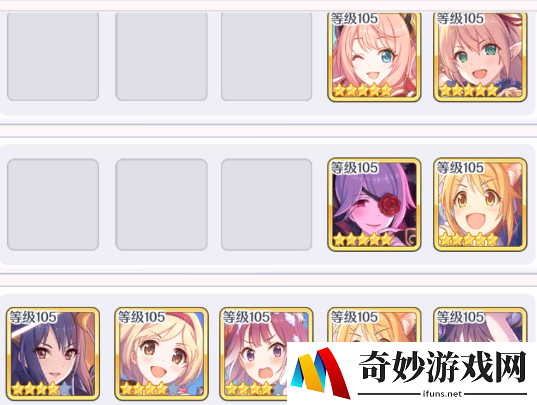Click the colorful M watermark logo

[x=320, y=372]
